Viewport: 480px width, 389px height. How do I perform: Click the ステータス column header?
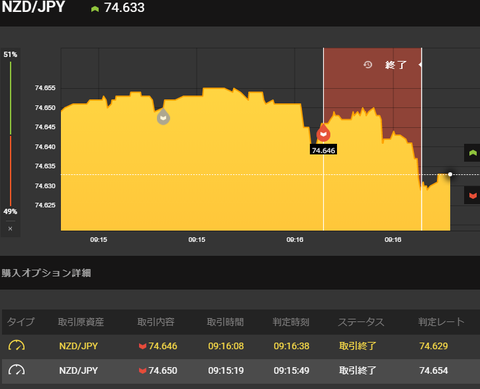(361, 322)
